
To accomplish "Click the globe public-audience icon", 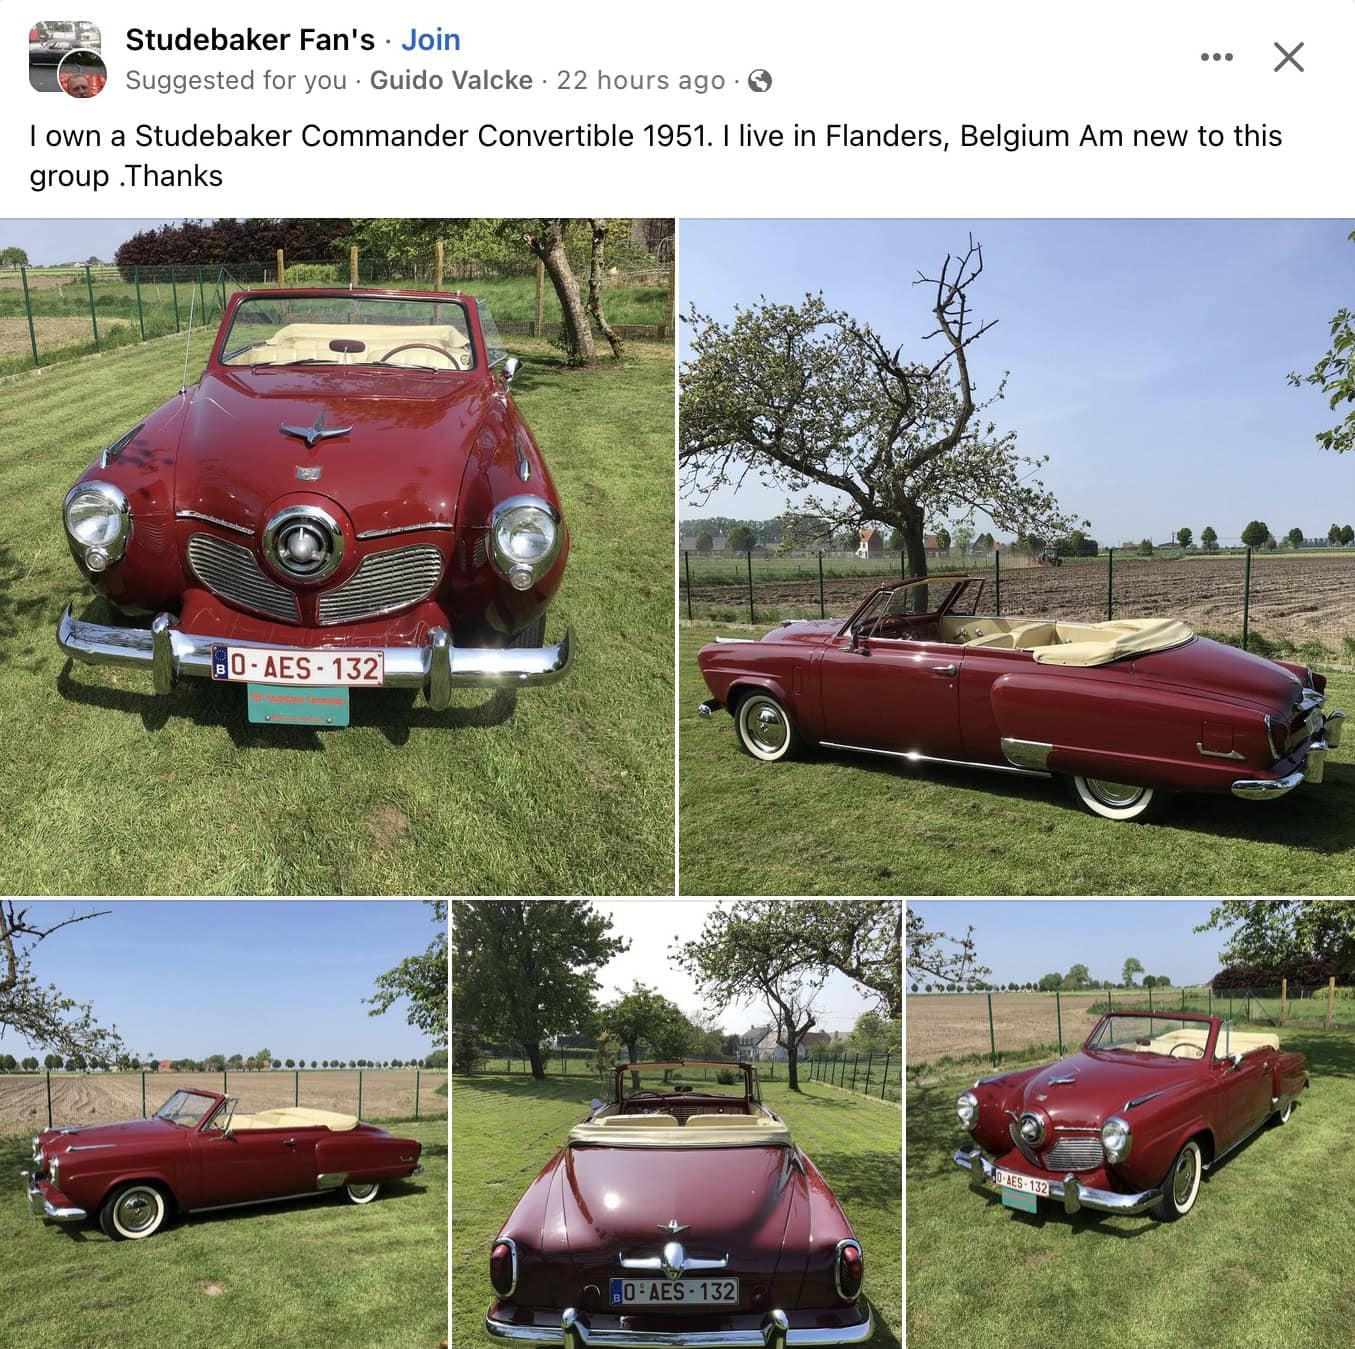I will pyautogui.click(x=760, y=81).
